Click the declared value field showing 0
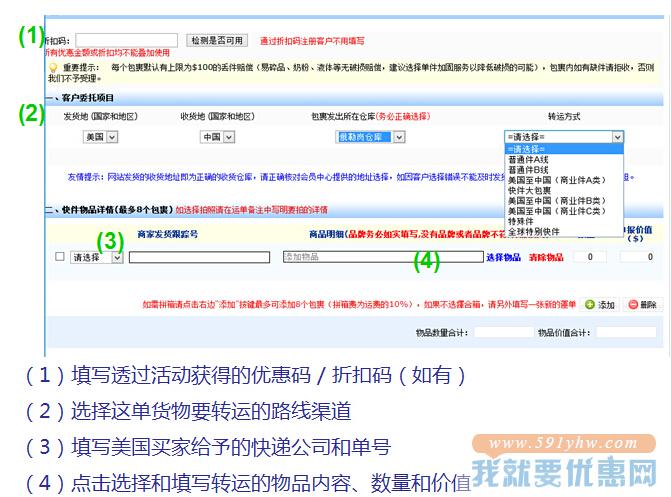The width and height of the screenshot is (671, 497). (x=638, y=257)
